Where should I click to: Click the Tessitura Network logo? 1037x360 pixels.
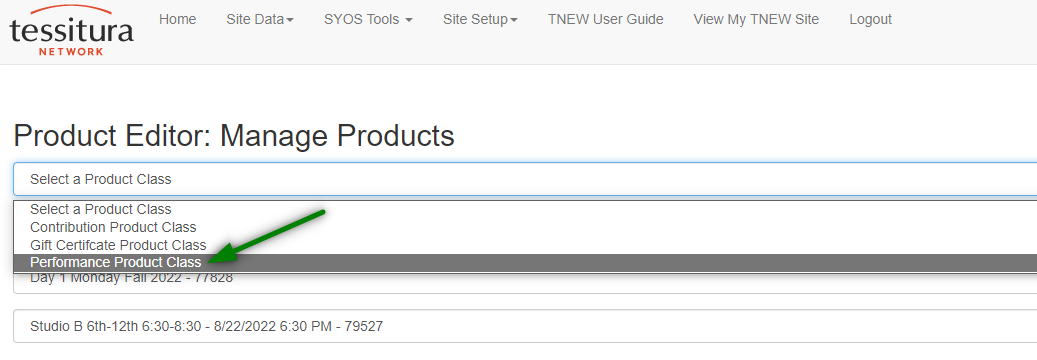[71, 30]
